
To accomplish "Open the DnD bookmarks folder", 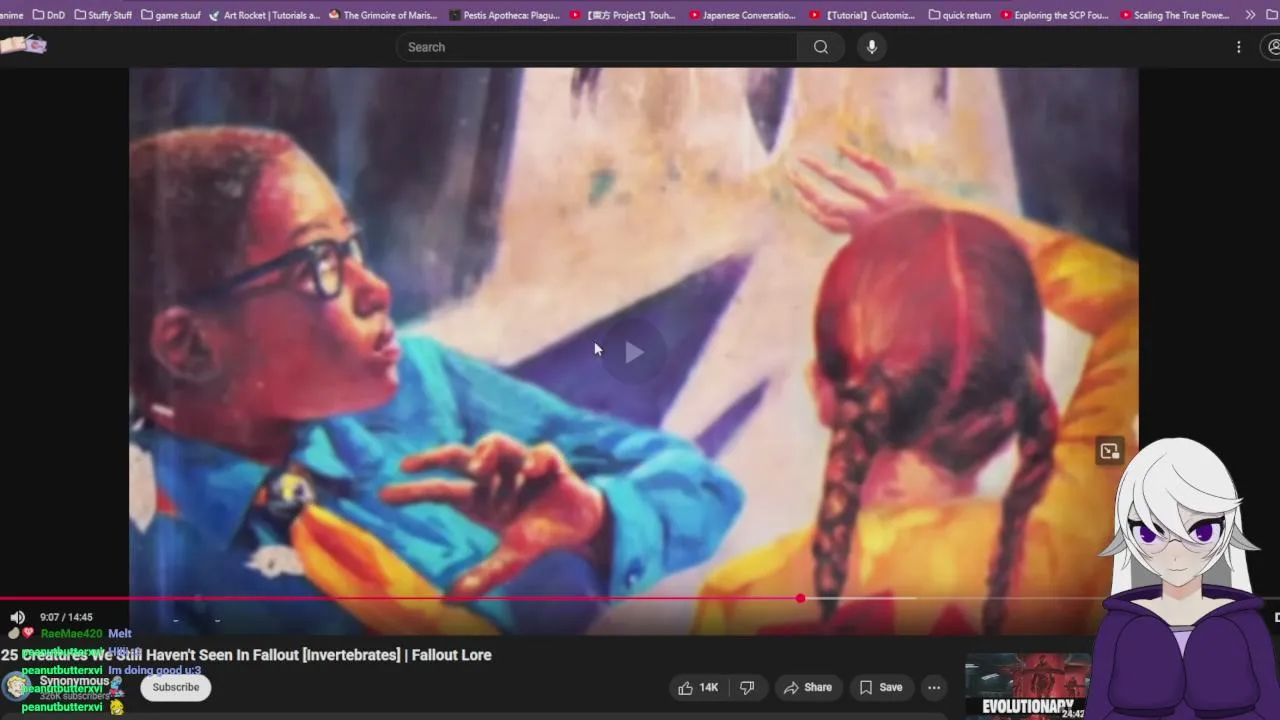I will [48, 15].
